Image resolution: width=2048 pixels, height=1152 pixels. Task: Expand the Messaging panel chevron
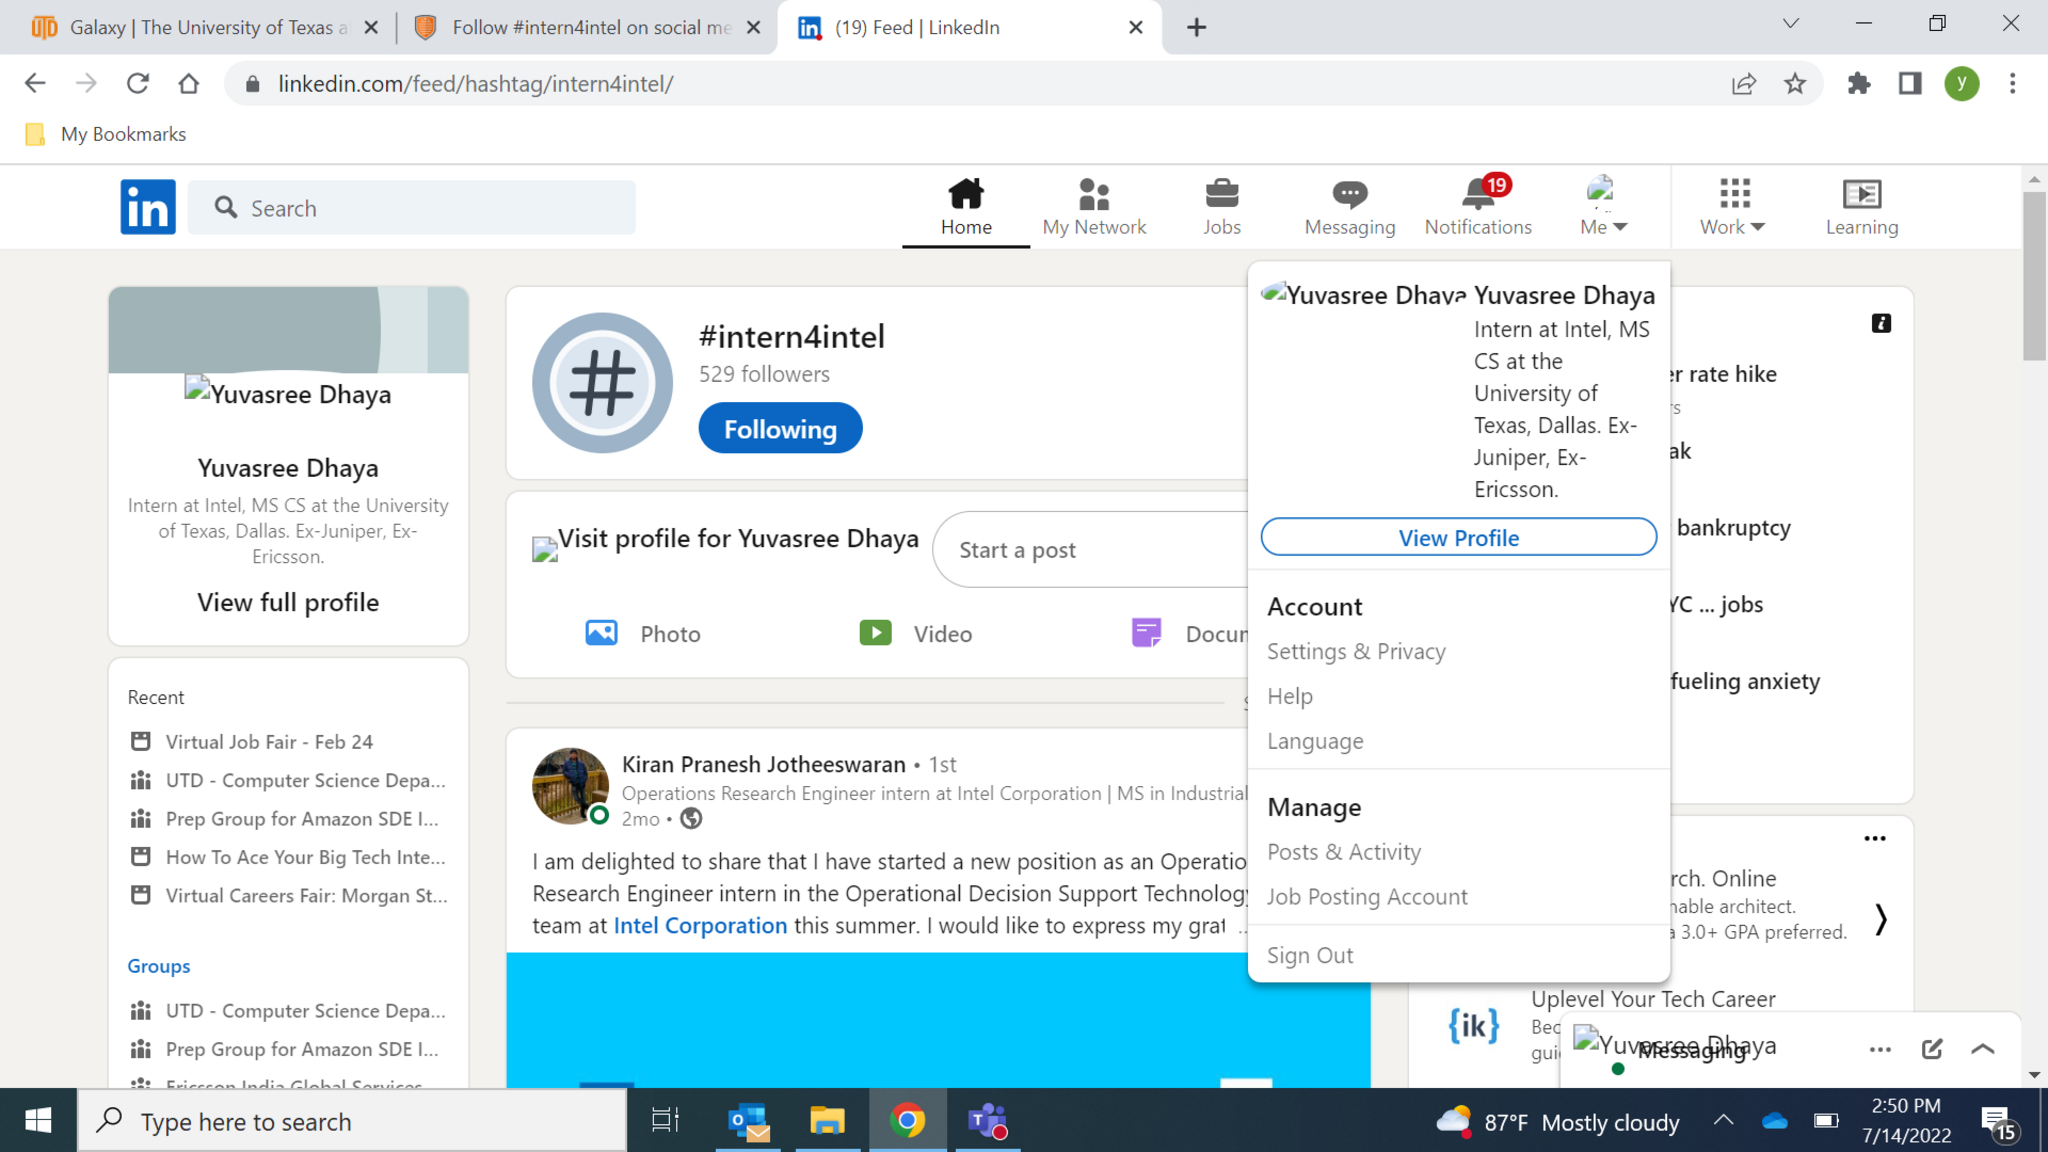[1983, 1048]
